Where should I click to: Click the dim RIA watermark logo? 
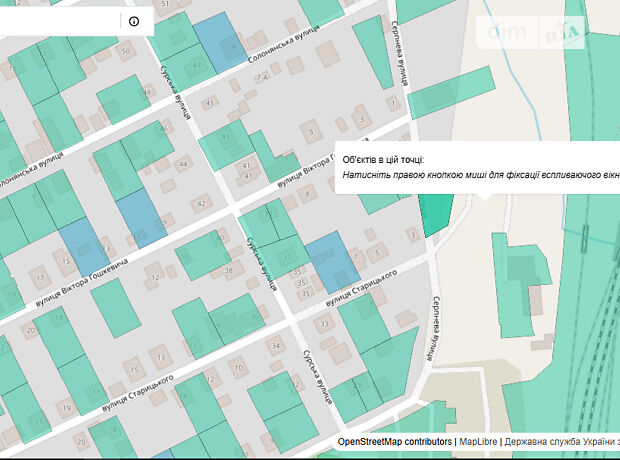[535, 33]
